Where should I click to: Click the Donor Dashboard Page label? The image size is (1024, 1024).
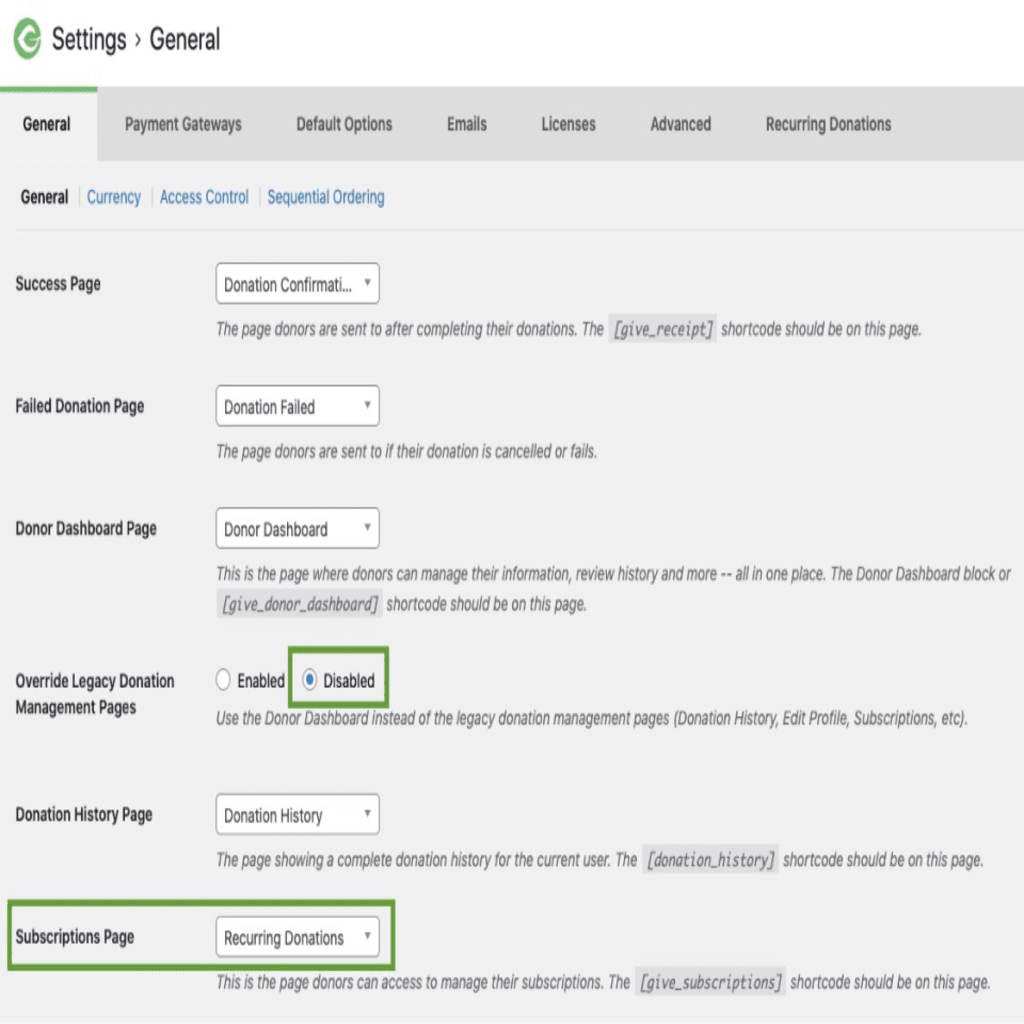tap(86, 528)
